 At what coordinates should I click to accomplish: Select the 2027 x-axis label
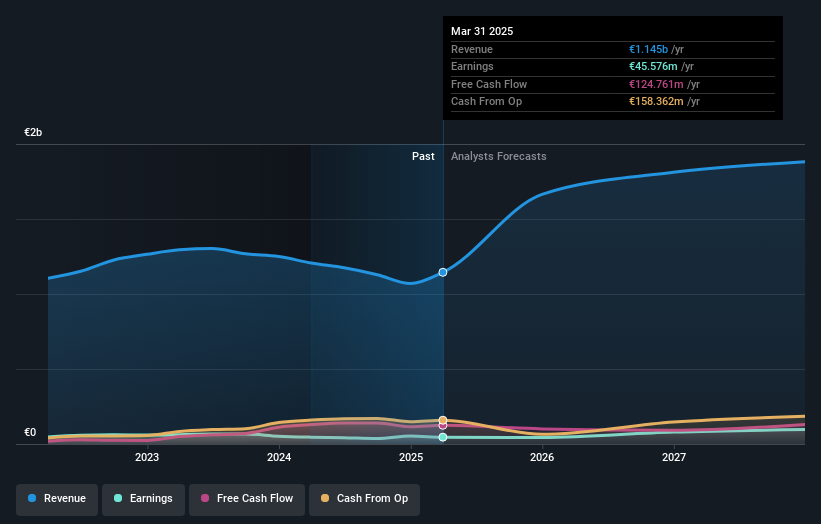[673, 457]
